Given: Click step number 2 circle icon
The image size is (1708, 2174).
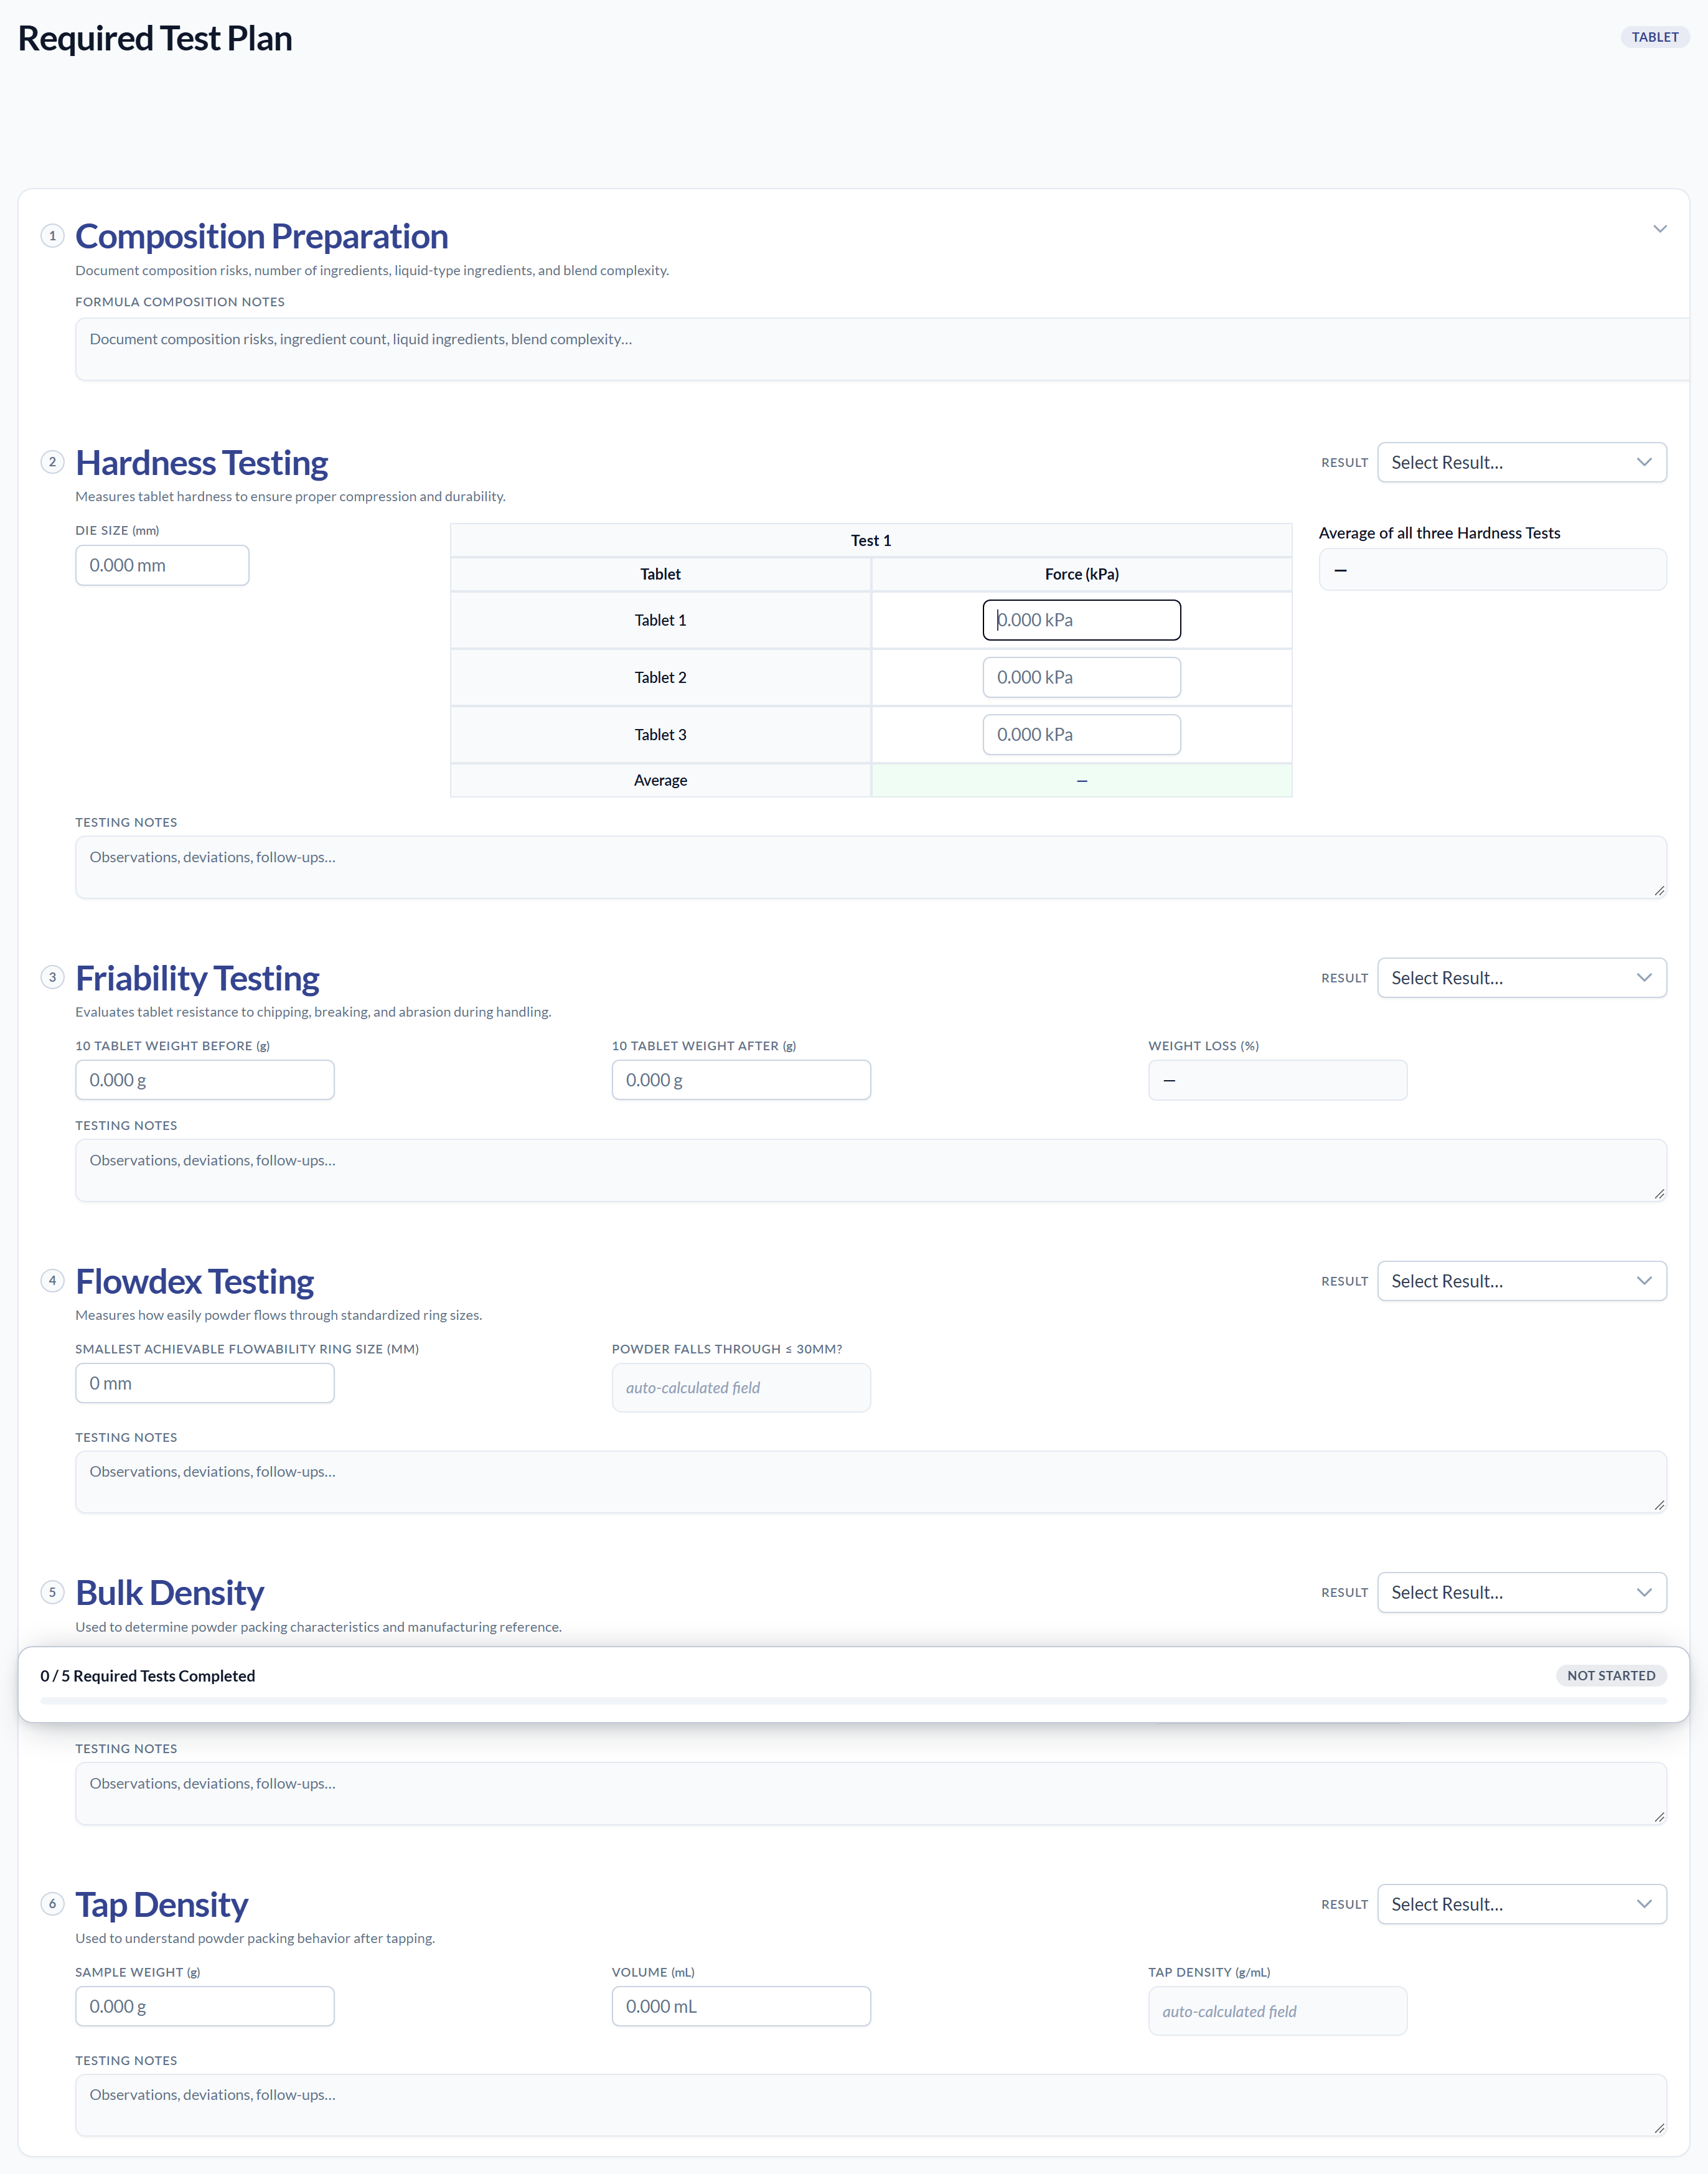Looking at the screenshot, I should [52, 462].
